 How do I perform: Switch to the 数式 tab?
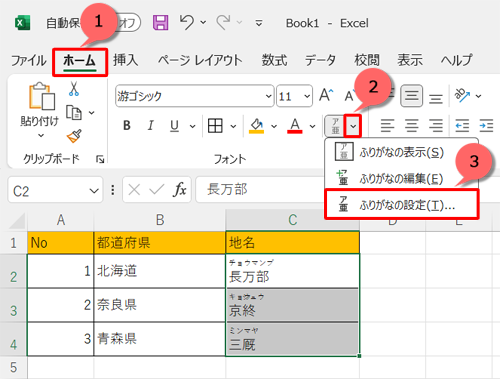pyautogui.click(x=274, y=60)
